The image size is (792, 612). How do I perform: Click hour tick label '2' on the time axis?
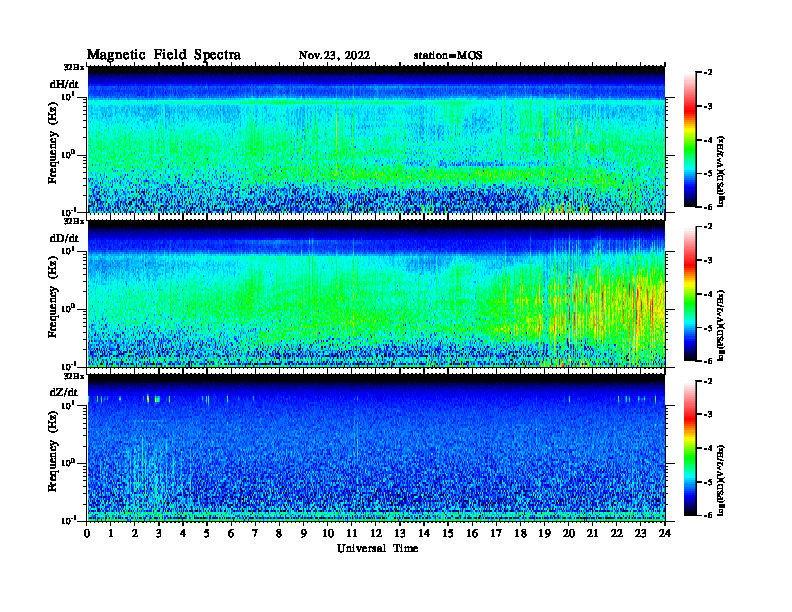[135, 534]
